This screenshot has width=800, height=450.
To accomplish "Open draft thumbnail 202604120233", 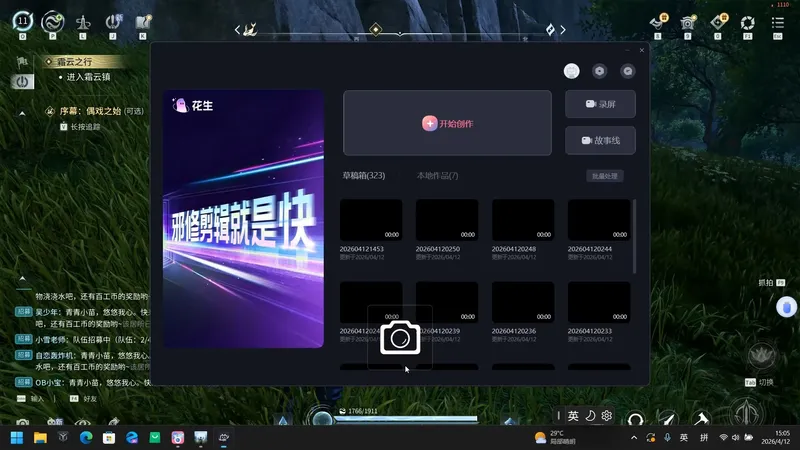I will (x=599, y=302).
